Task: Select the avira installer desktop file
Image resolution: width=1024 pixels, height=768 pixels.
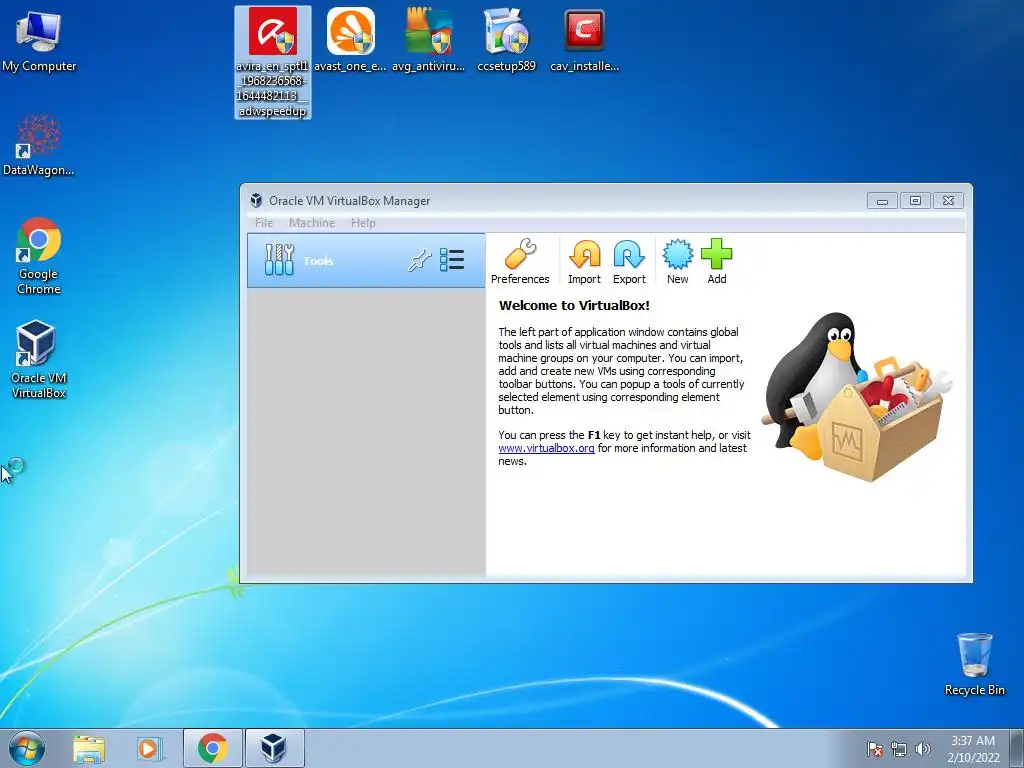Action: click(272, 63)
